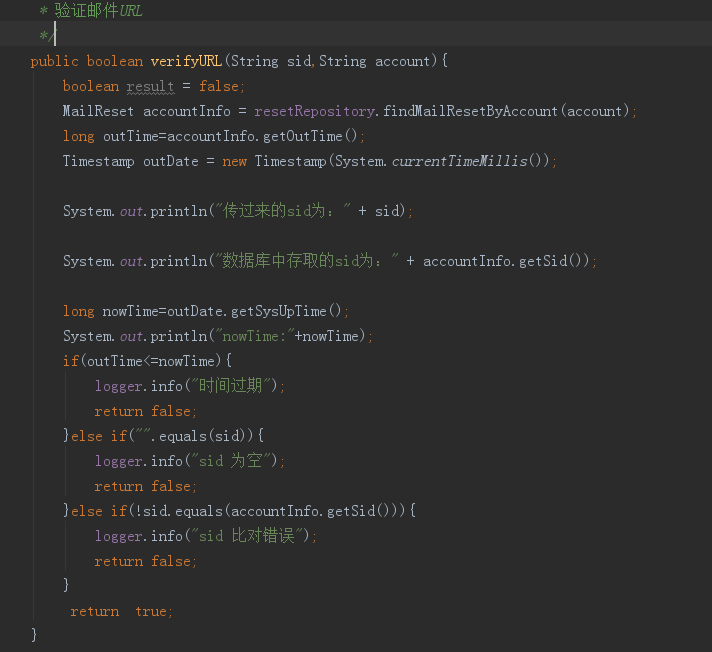Click the outTime<=nowTime condition
Screen dimensions: 712x652
click(x=151, y=361)
